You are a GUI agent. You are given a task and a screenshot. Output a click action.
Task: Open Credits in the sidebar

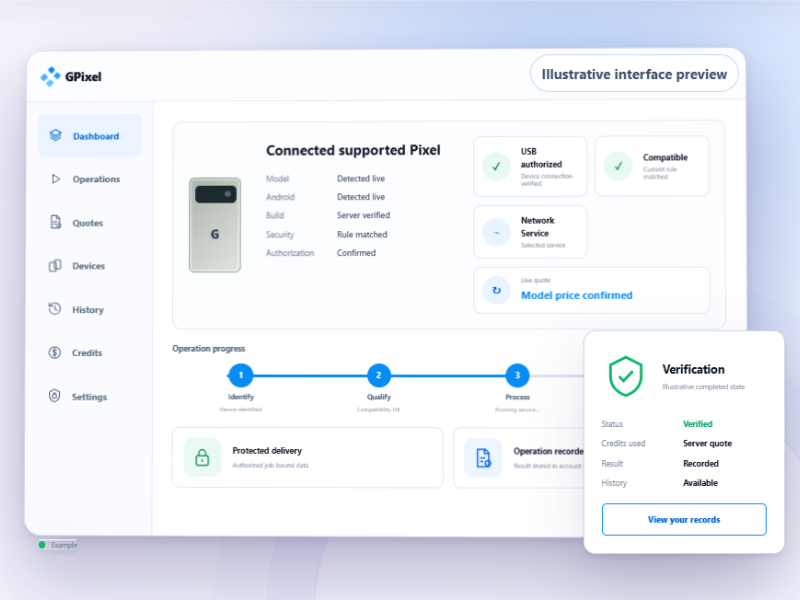(x=90, y=353)
